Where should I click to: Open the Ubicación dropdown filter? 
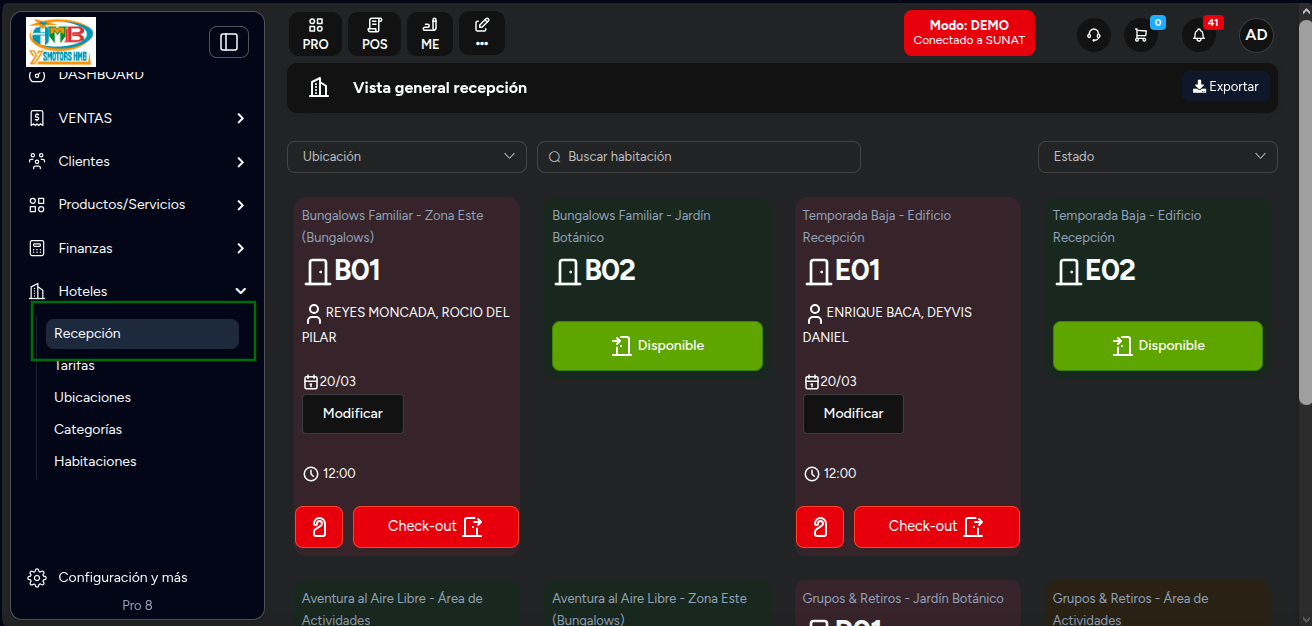point(407,157)
